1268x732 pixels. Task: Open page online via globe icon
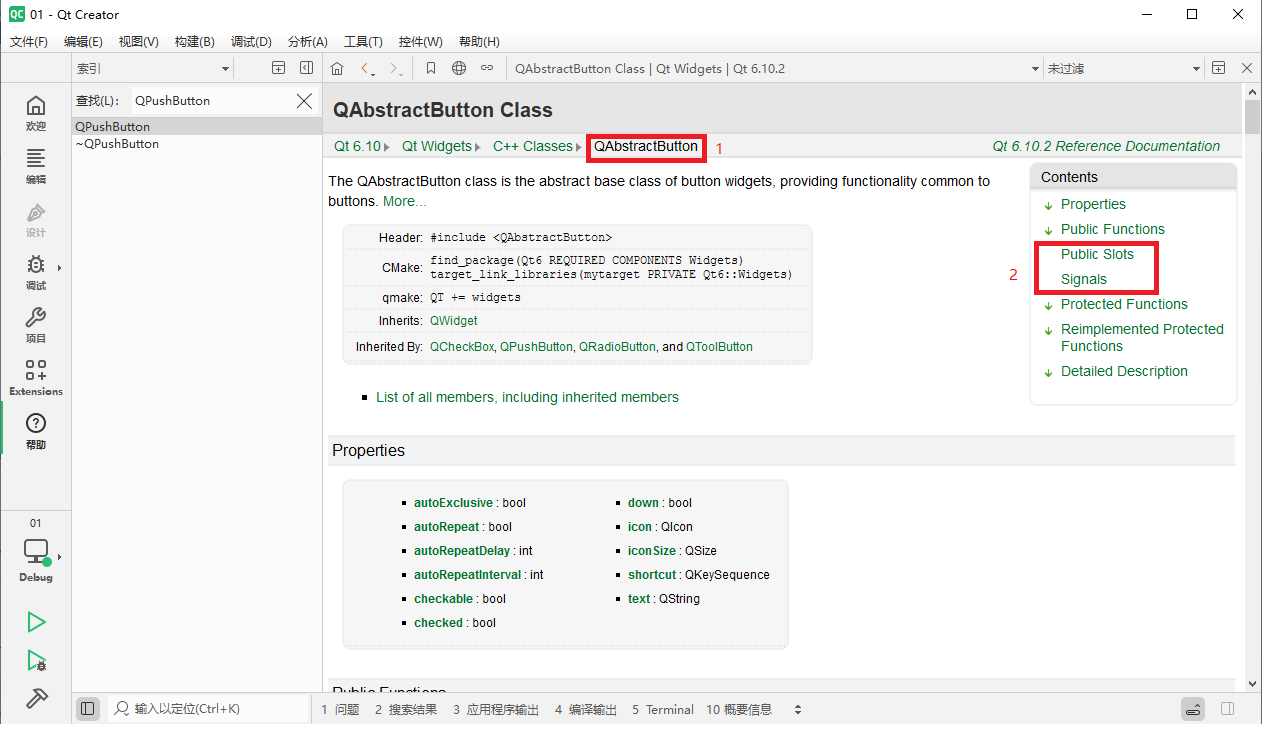(x=459, y=68)
